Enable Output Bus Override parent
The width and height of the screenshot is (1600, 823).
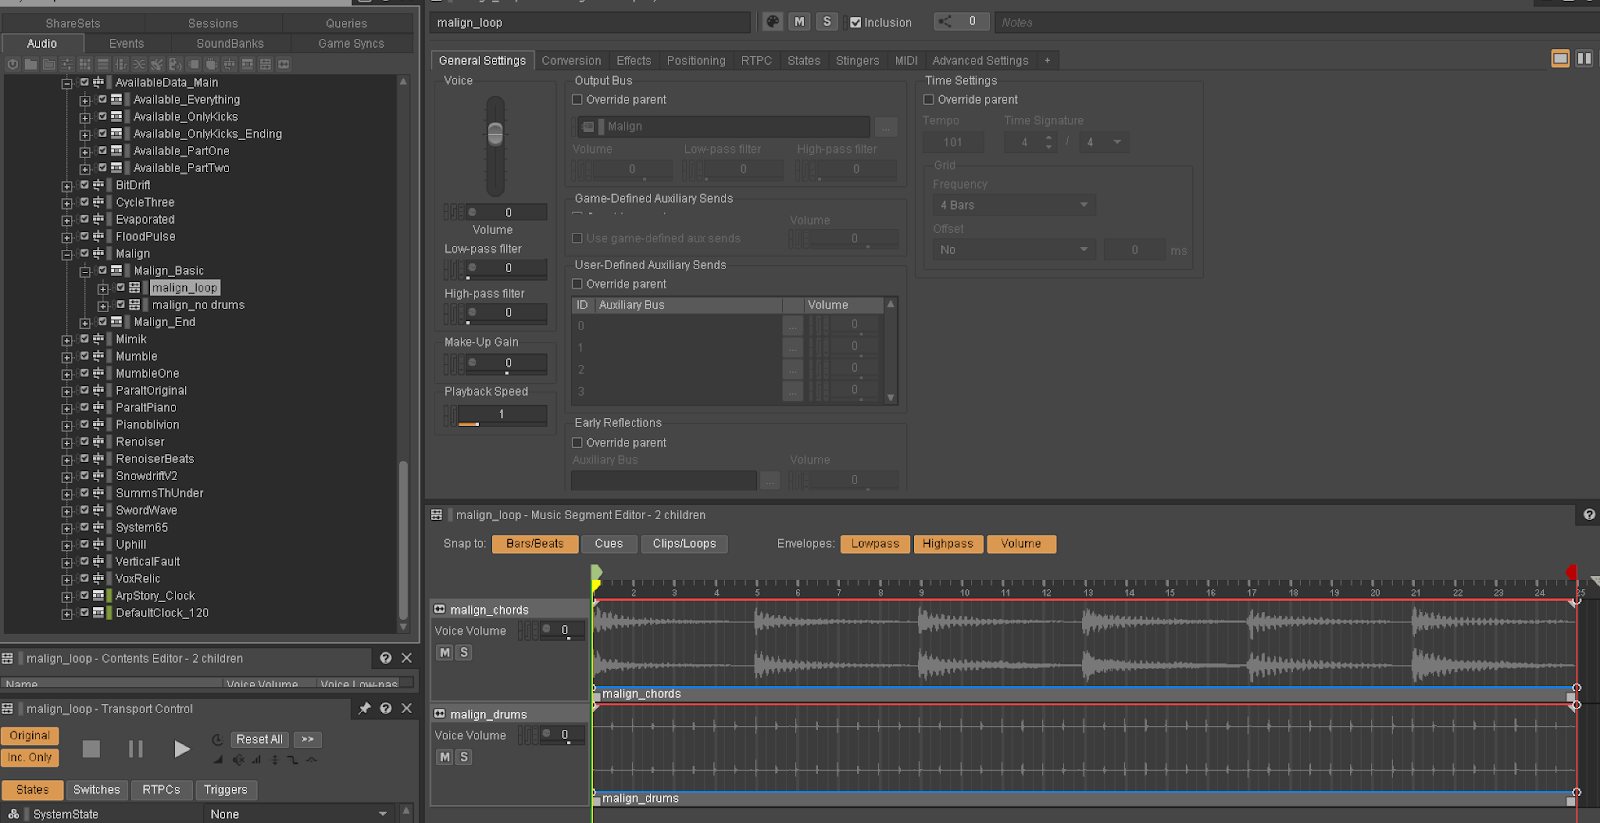pos(577,100)
